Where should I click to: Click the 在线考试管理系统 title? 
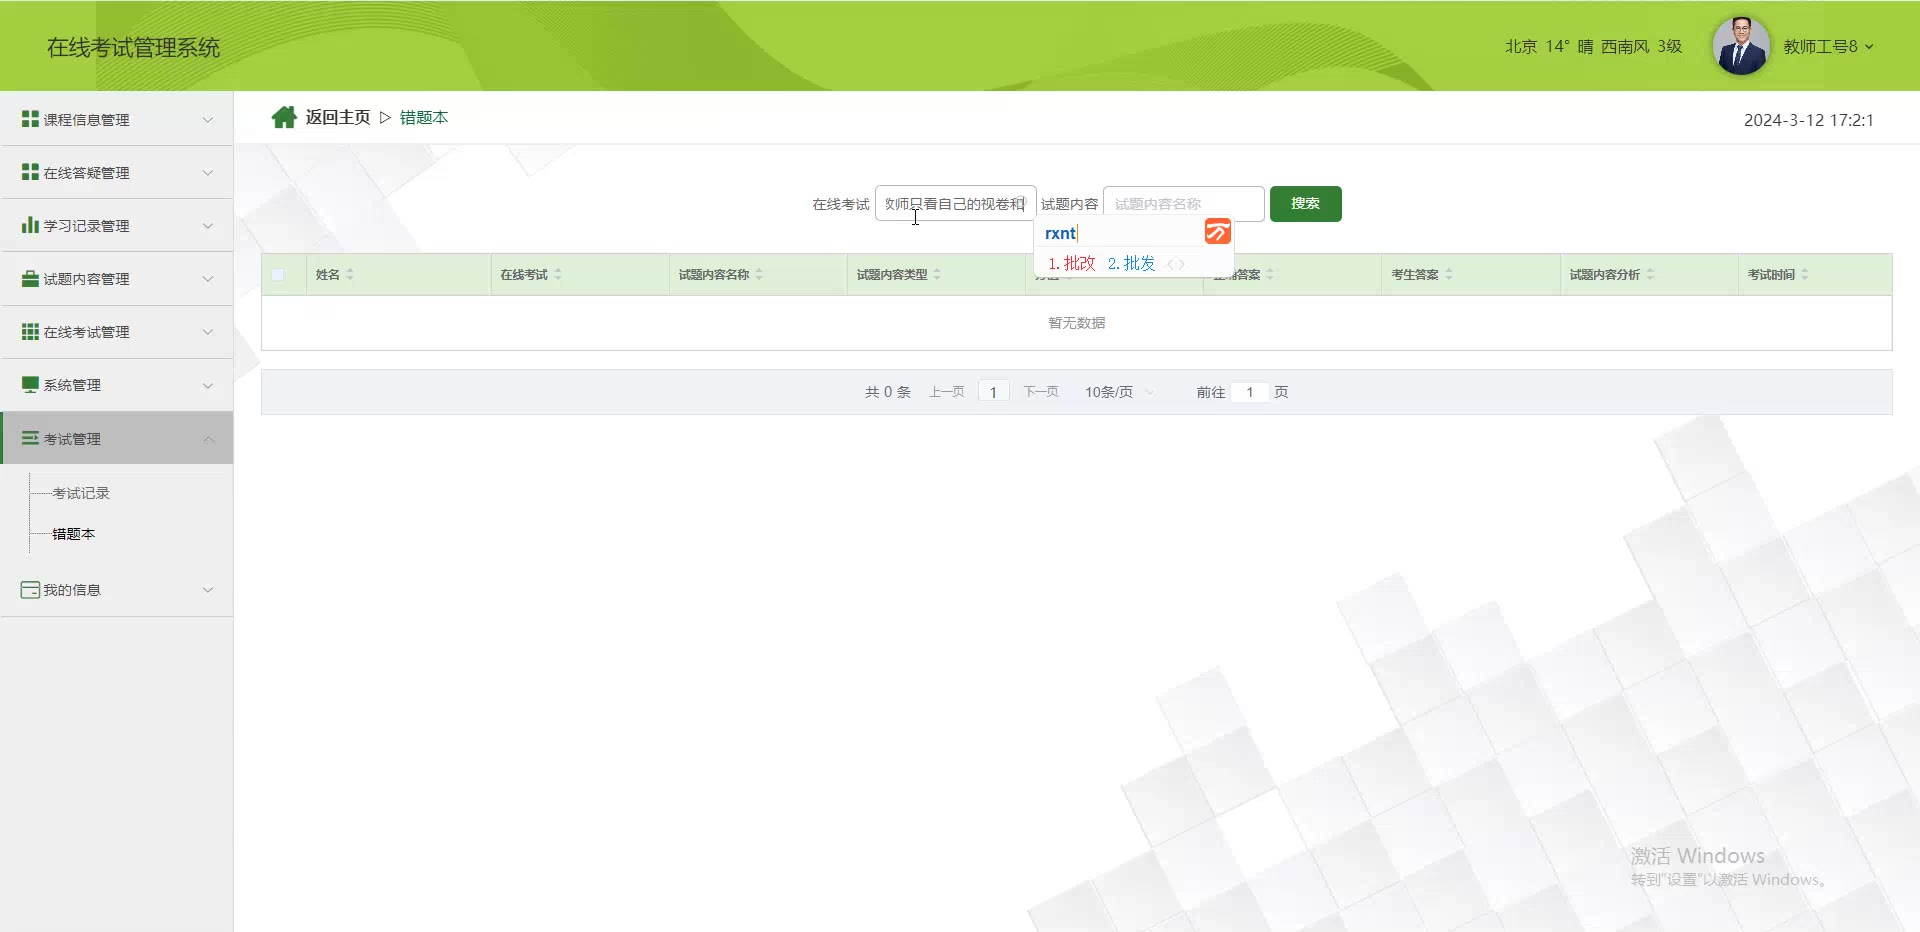pos(133,47)
